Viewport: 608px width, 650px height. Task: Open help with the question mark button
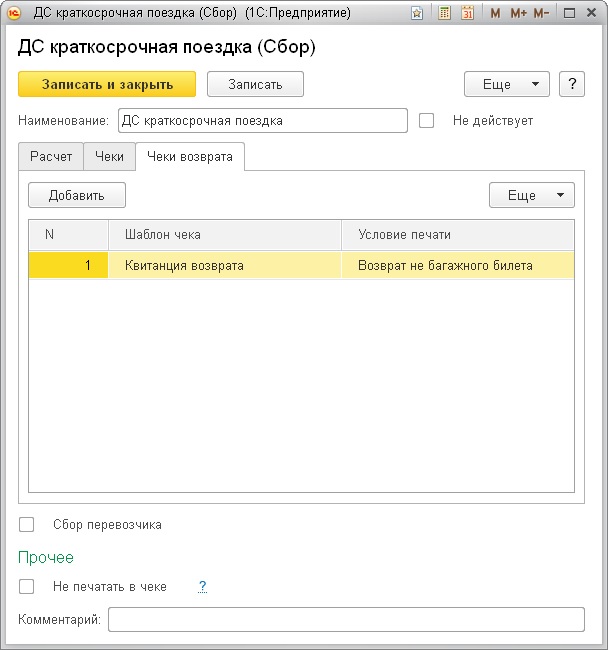[x=571, y=84]
